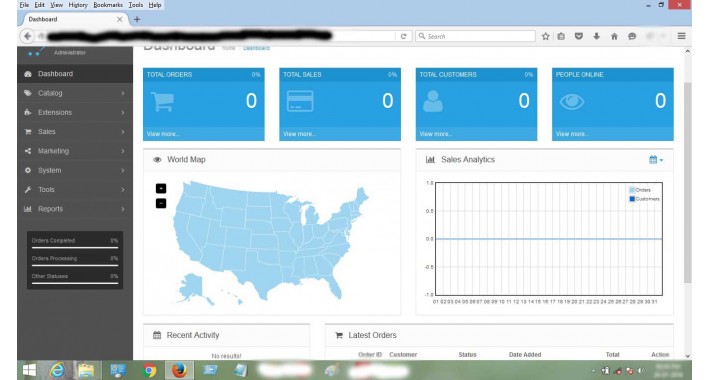Zoom in on the World Map
The image size is (710, 380).
[x=161, y=188]
